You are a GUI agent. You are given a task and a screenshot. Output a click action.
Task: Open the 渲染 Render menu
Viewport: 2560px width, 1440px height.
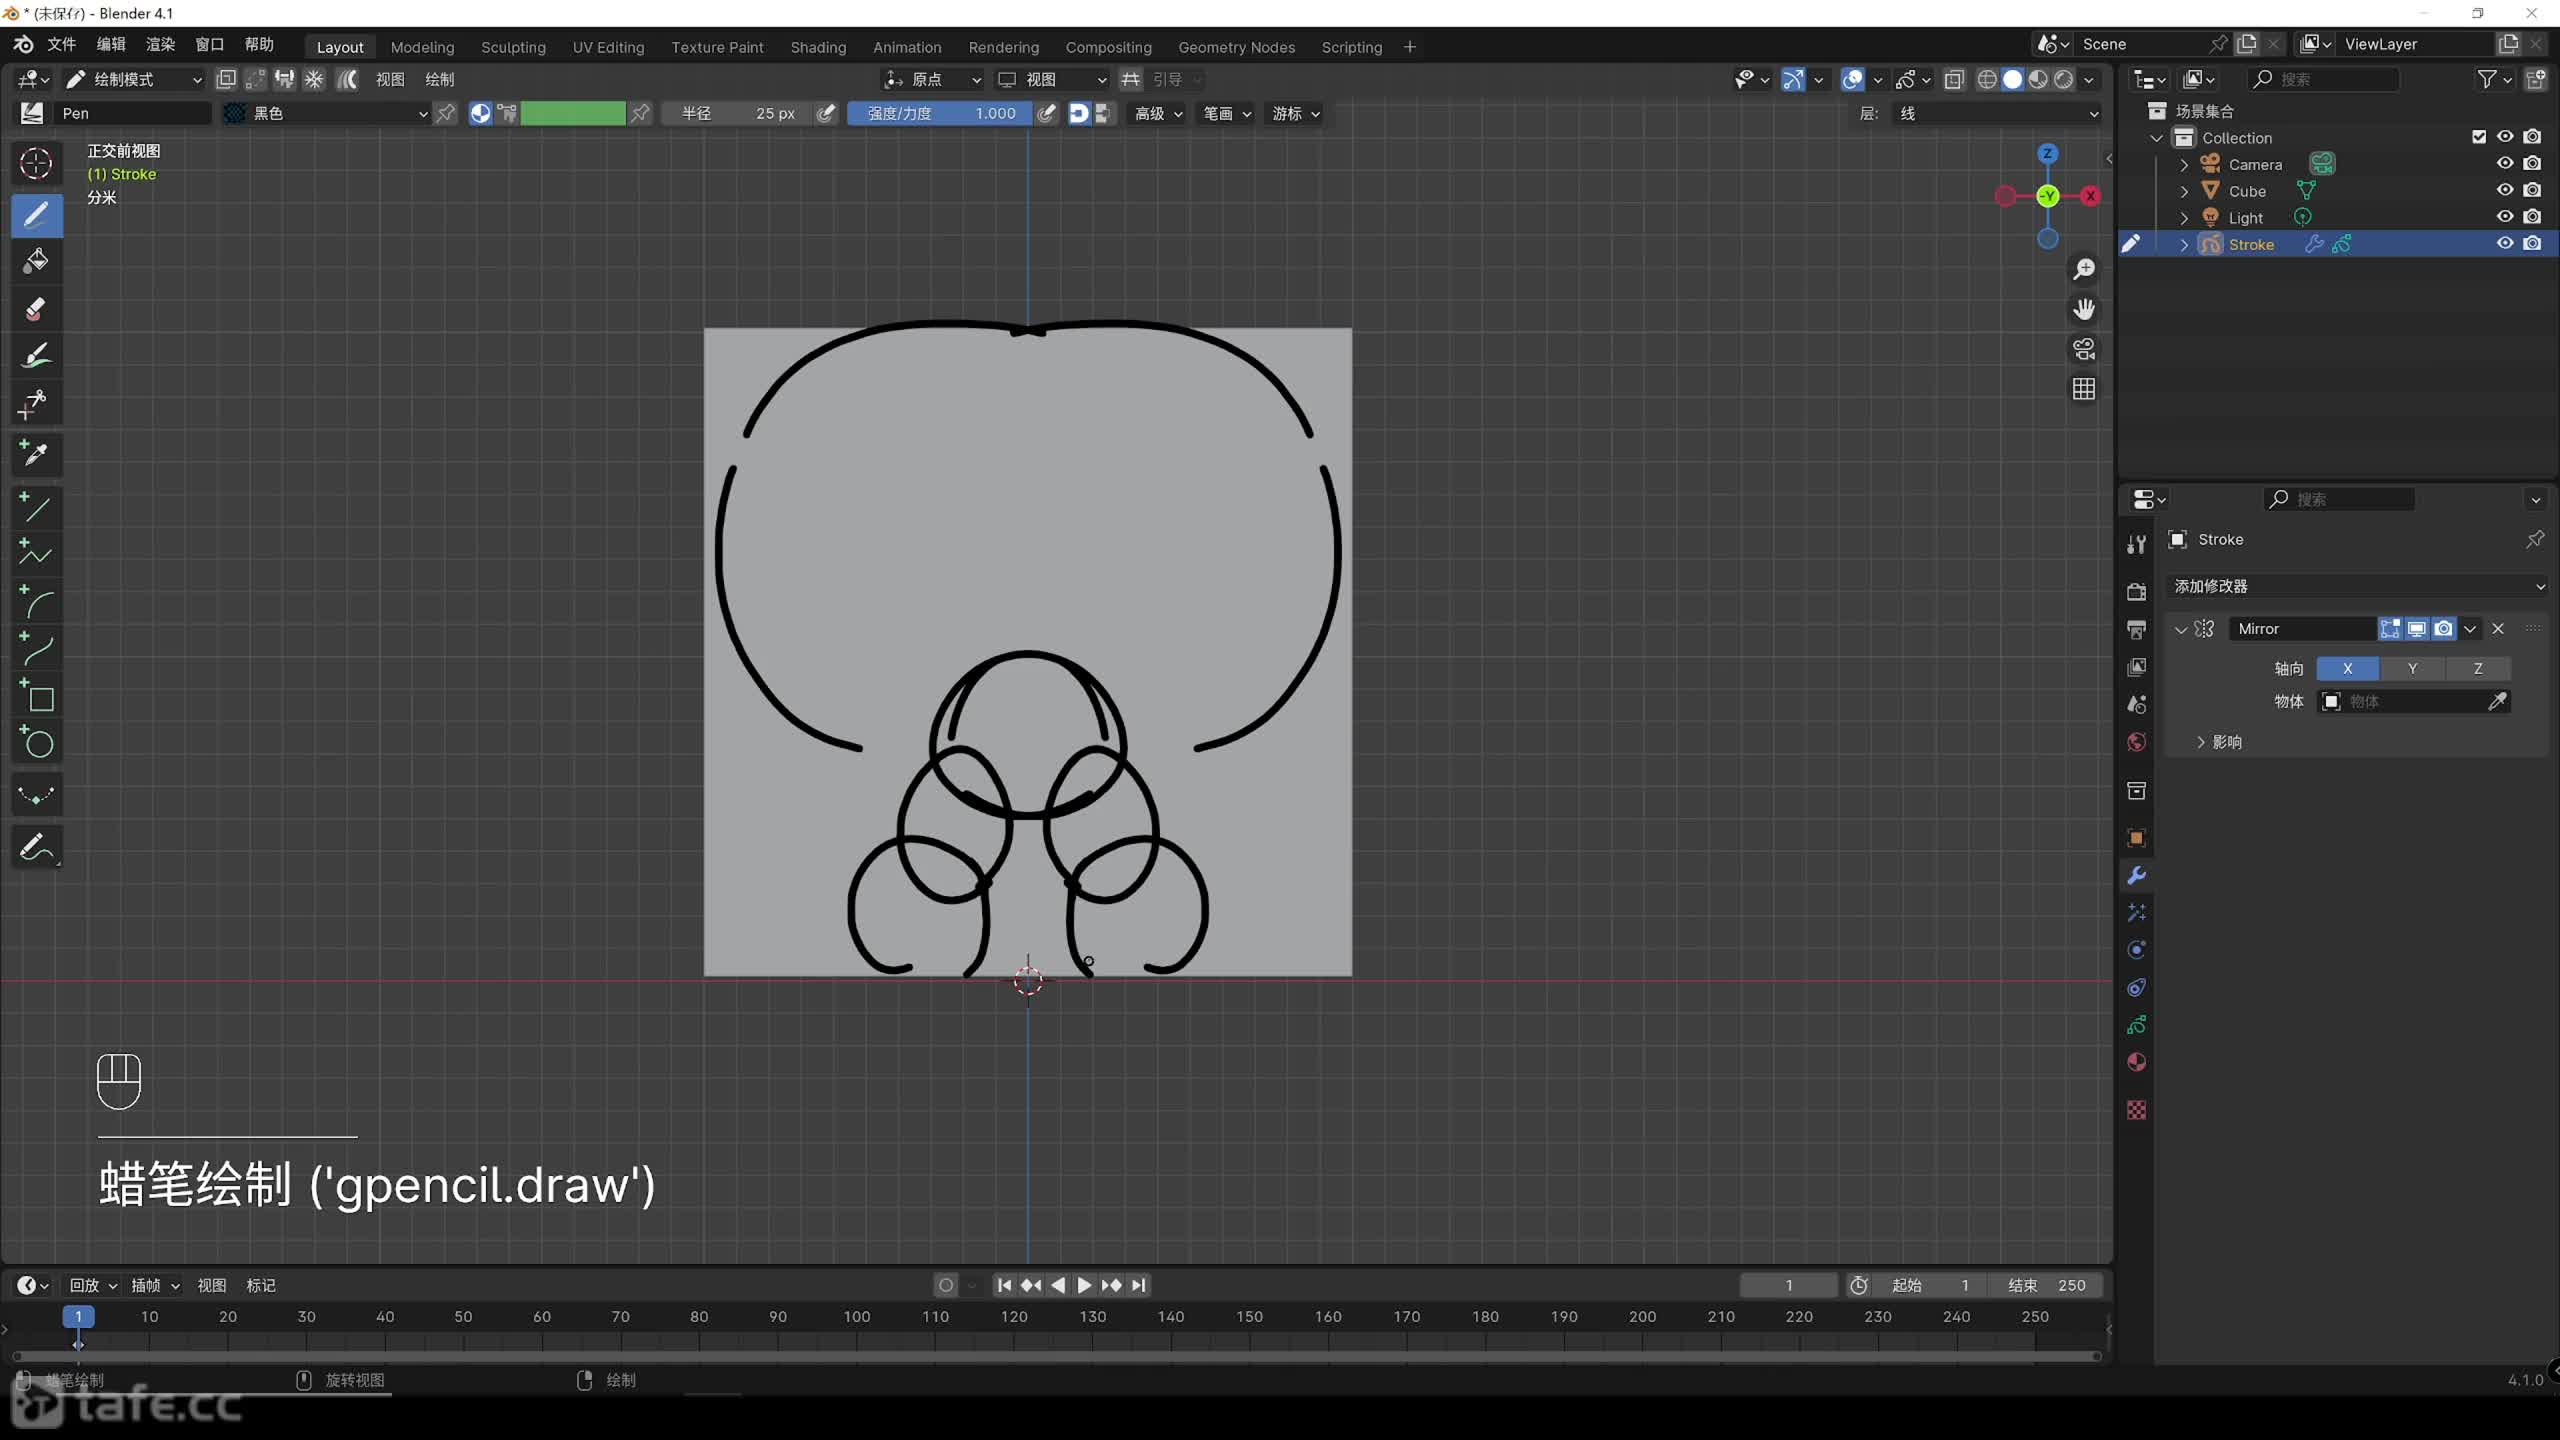coord(160,44)
